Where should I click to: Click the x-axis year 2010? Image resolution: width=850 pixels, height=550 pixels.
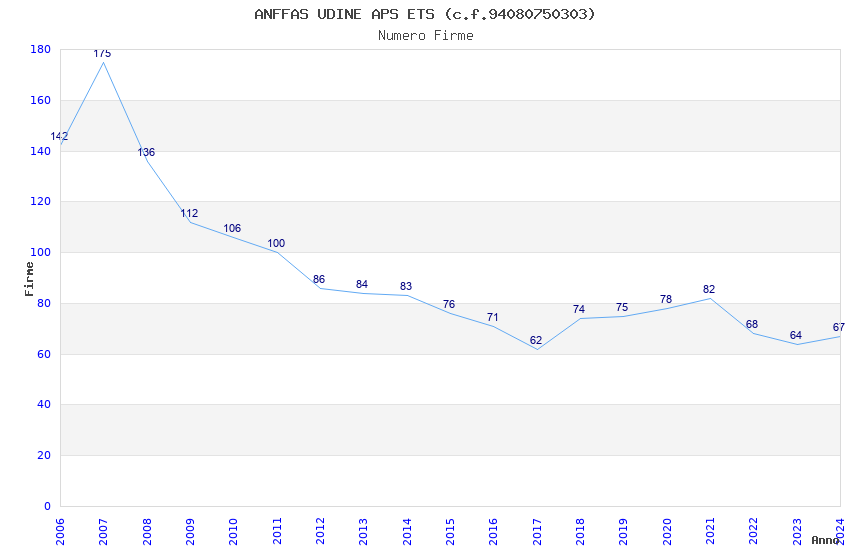[x=233, y=532]
